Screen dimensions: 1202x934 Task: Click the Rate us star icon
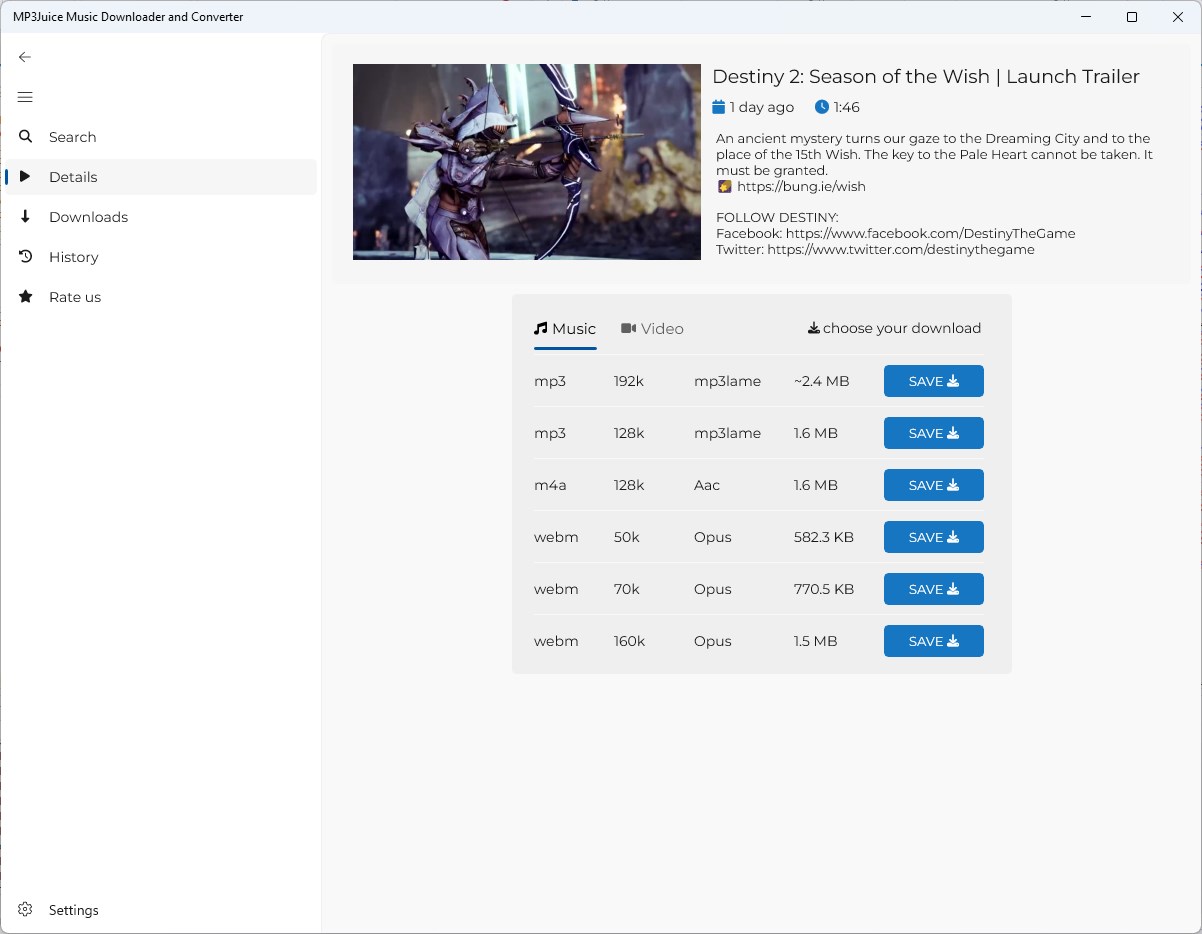[26, 297]
